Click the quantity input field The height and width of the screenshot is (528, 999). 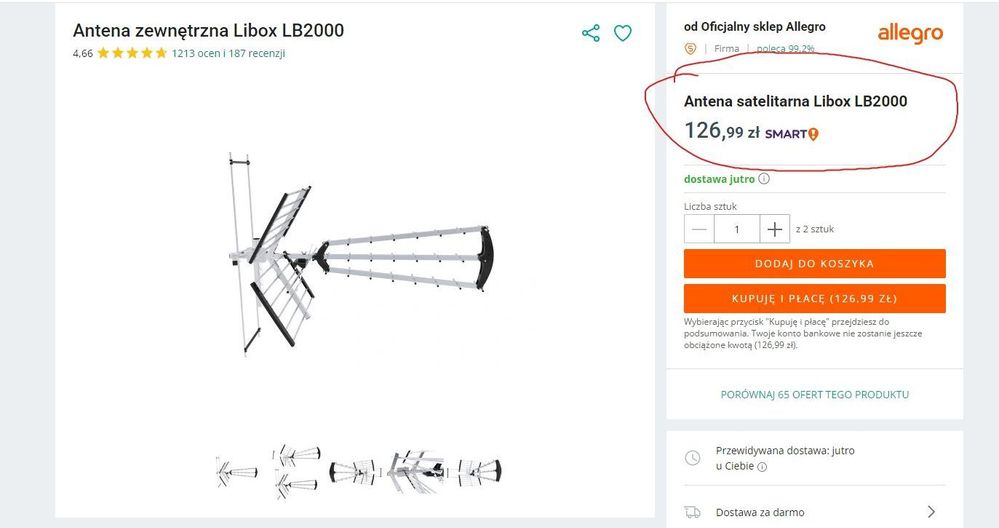[737, 229]
